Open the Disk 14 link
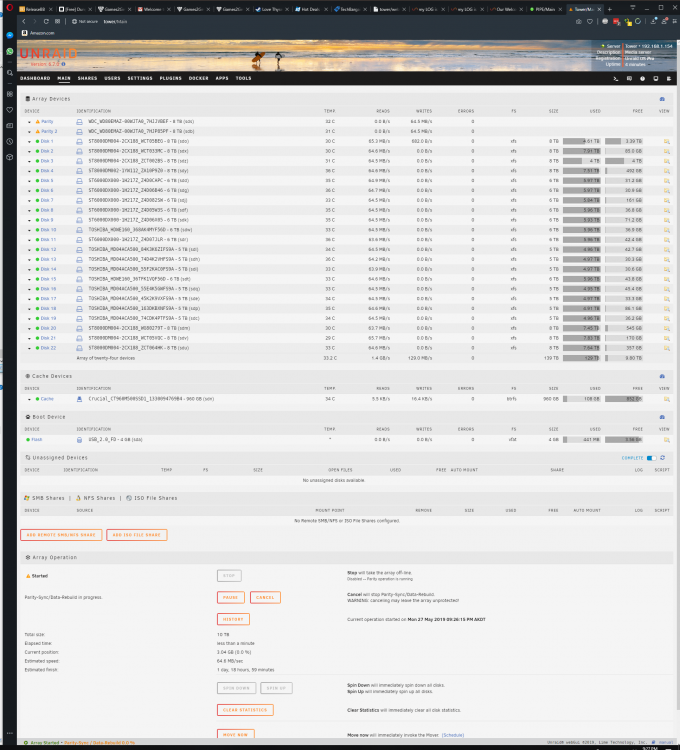 [x=48, y=269]
